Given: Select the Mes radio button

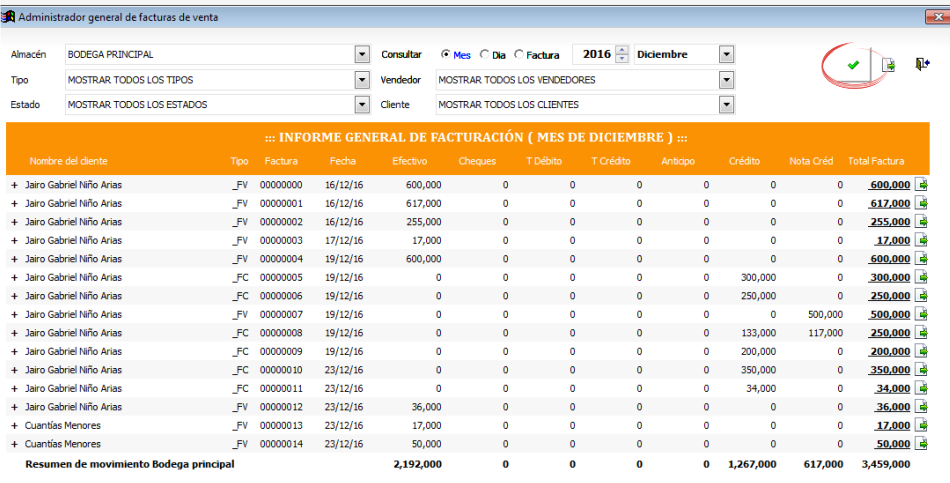Looking at the screenshot, I should pyautogui.click(x=446, y=55).
